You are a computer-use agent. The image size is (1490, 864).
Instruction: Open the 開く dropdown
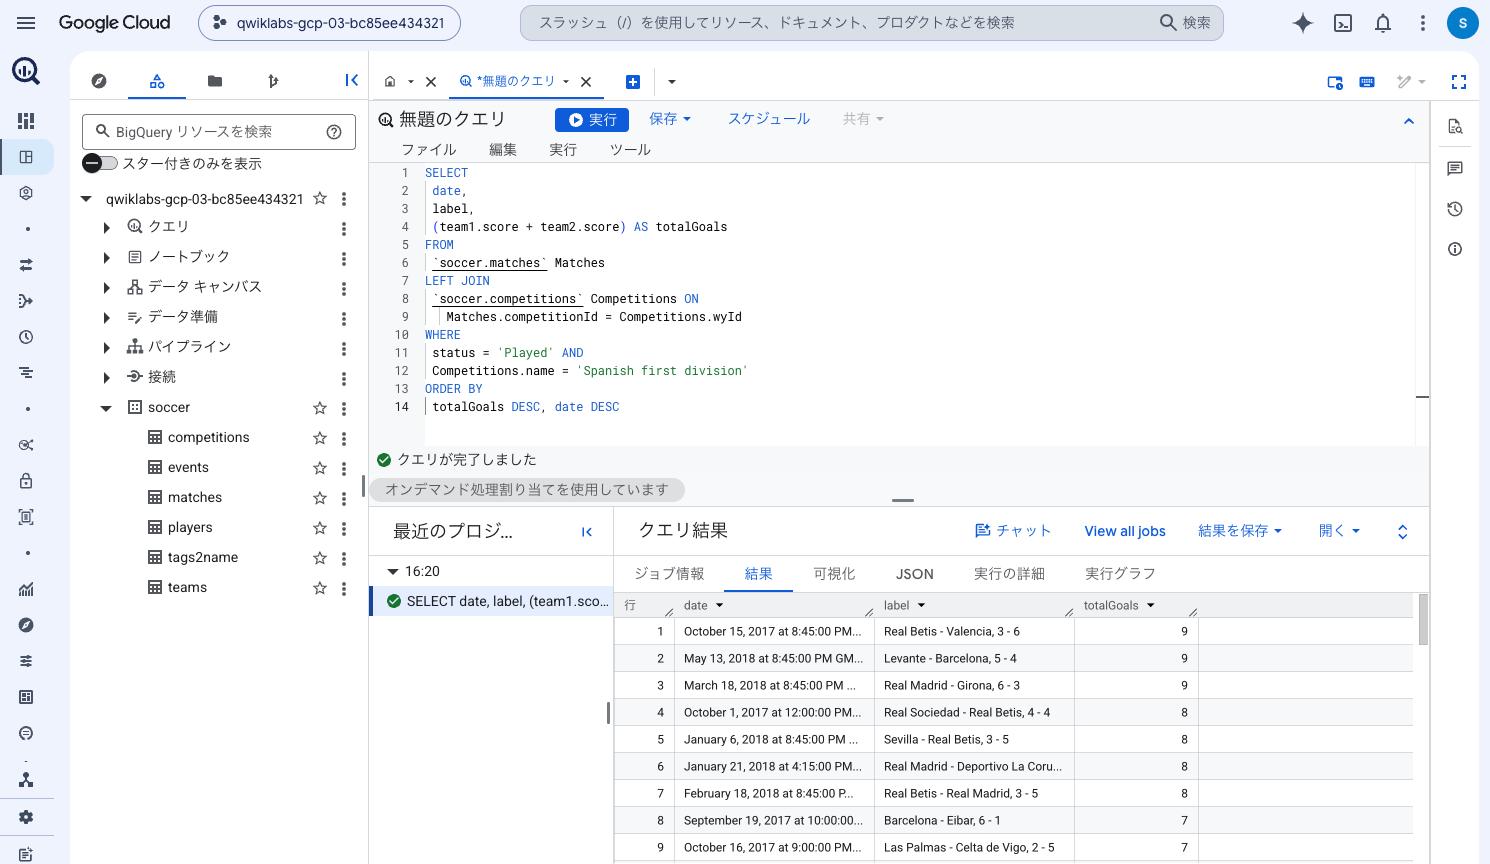click(x=1339, y=531)
